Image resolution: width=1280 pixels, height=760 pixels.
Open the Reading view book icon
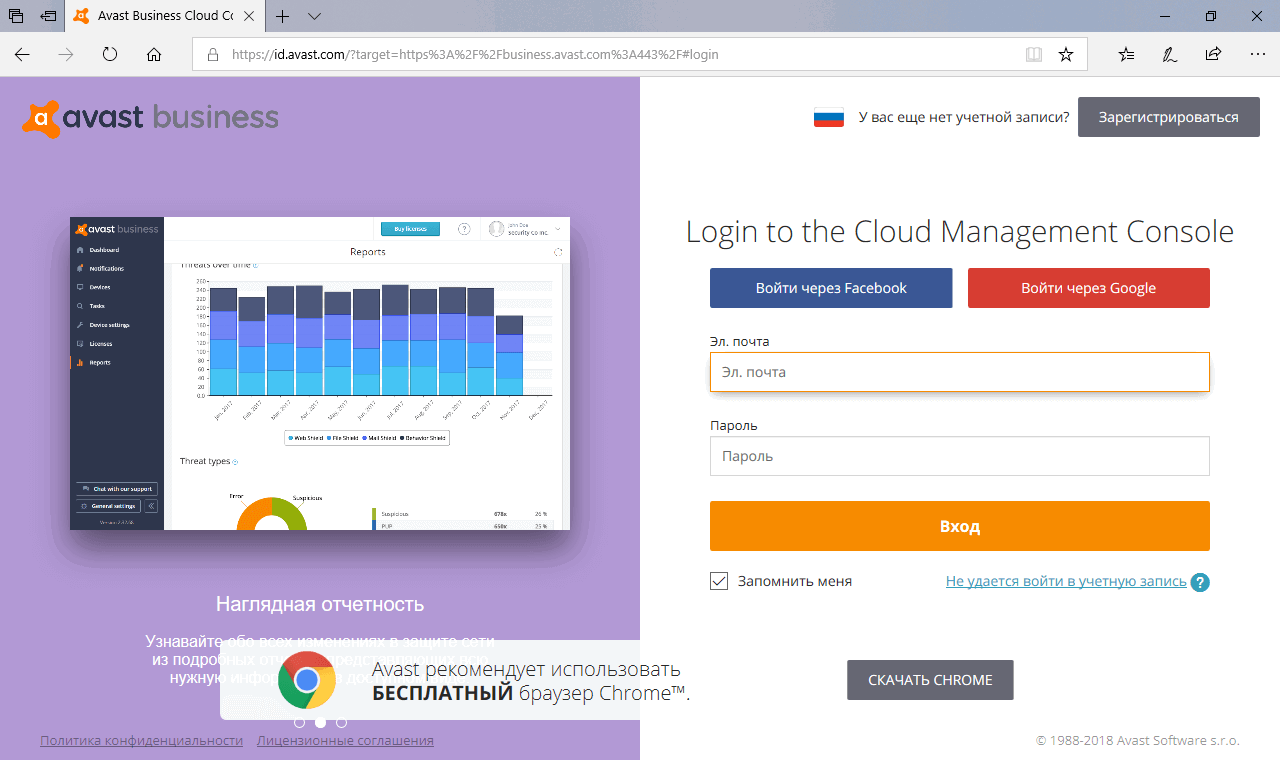tap(1034, 55)
